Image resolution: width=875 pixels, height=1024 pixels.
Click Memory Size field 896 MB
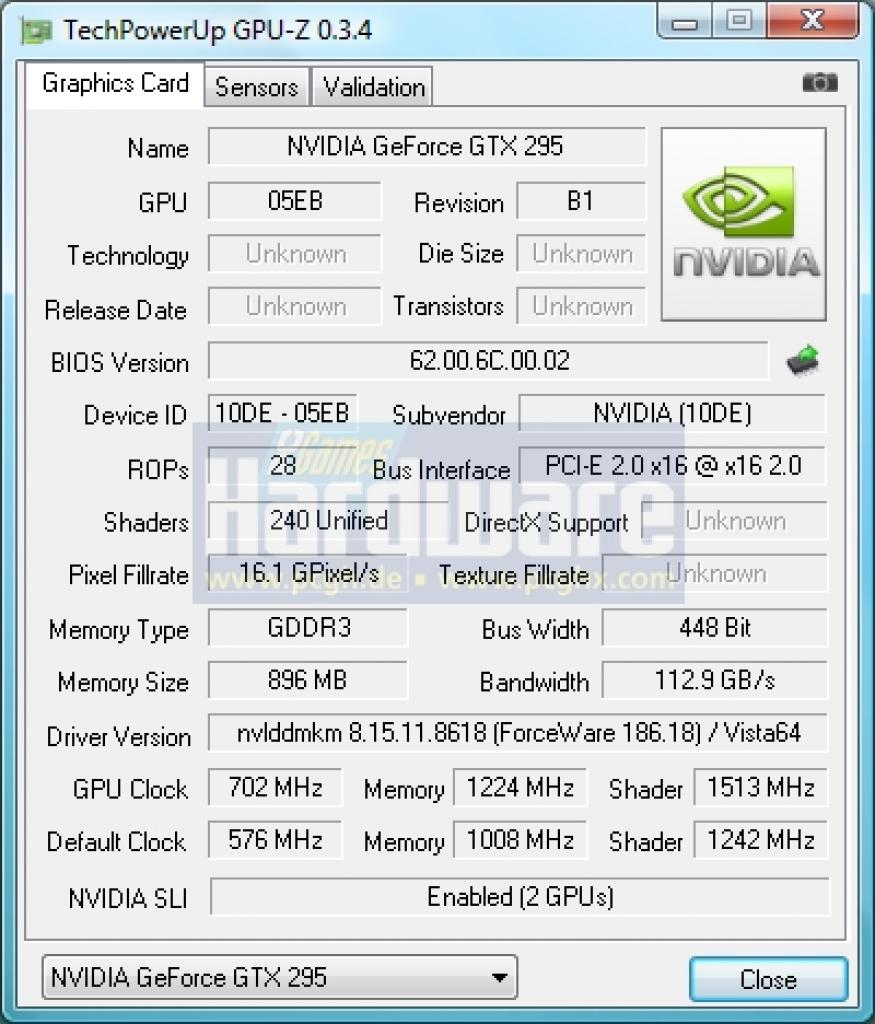tap(308, 680)
